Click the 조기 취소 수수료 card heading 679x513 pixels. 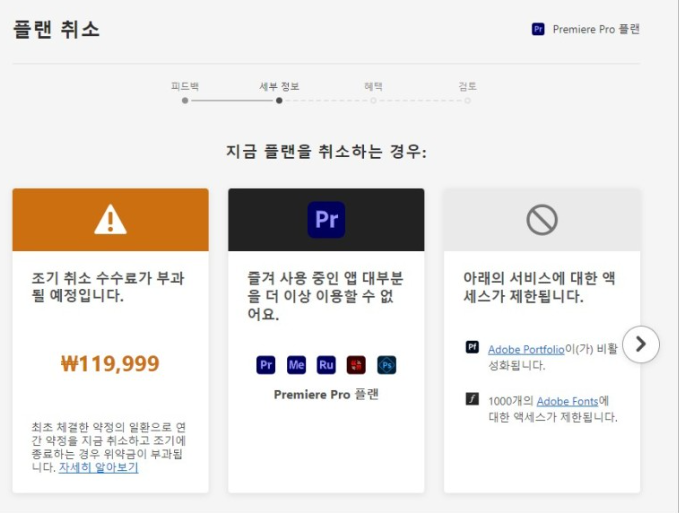click(108, 287)
